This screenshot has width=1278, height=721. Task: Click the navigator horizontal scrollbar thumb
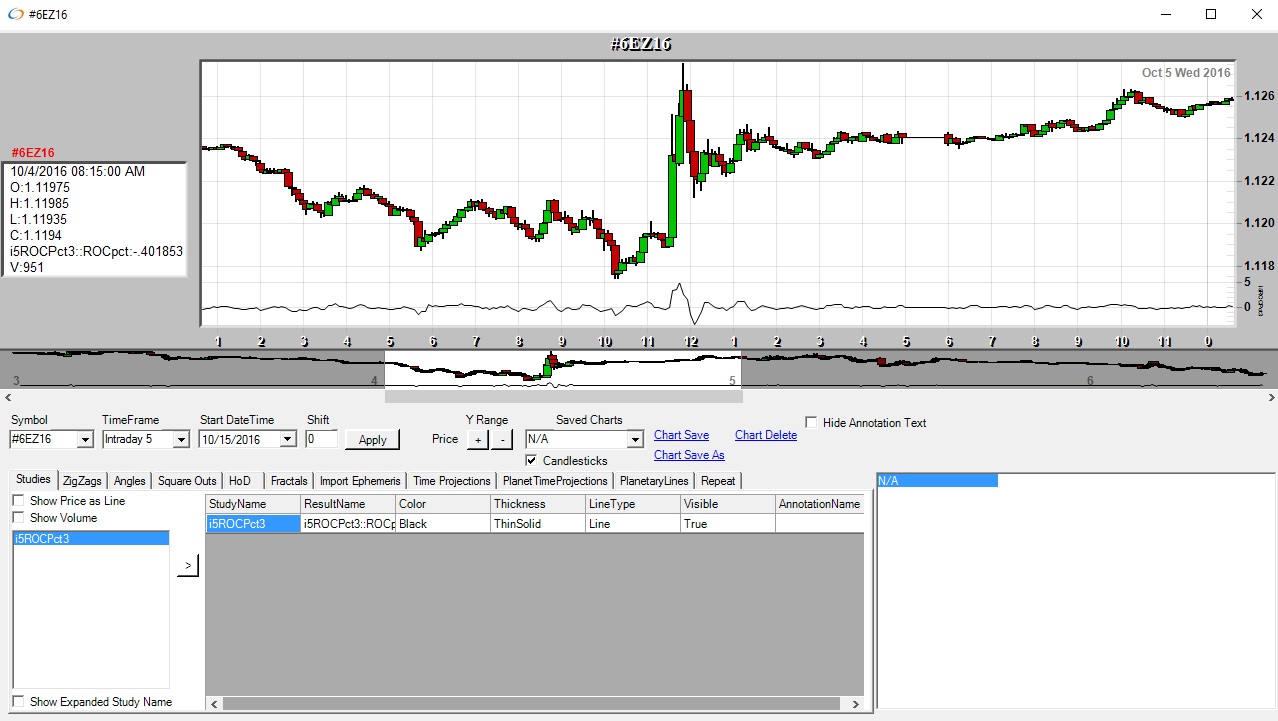pyautogui.click(x=563, y=397)
